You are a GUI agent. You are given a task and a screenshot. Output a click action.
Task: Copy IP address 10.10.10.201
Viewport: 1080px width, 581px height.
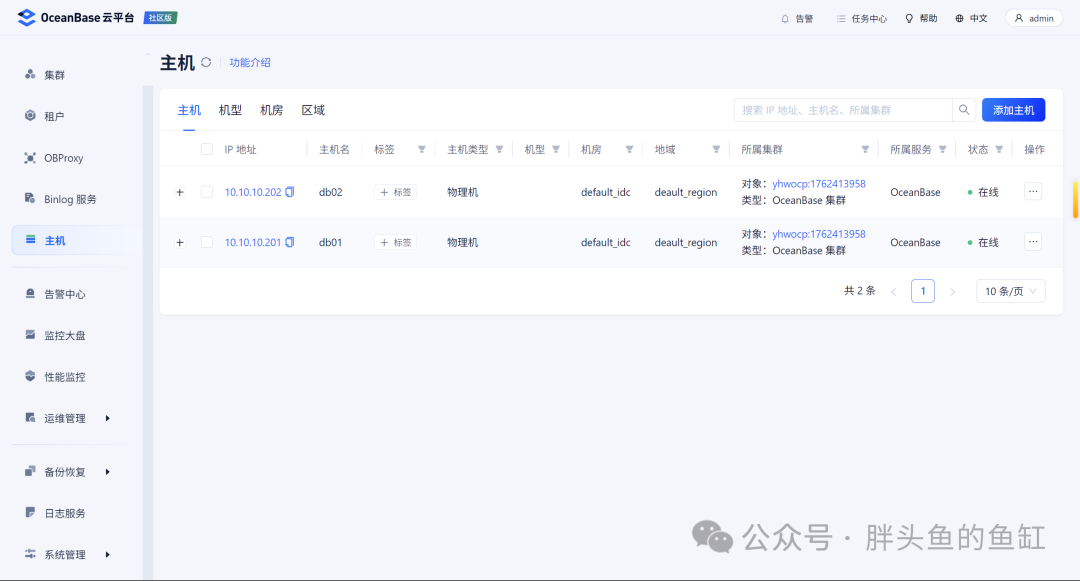(290, 242)
